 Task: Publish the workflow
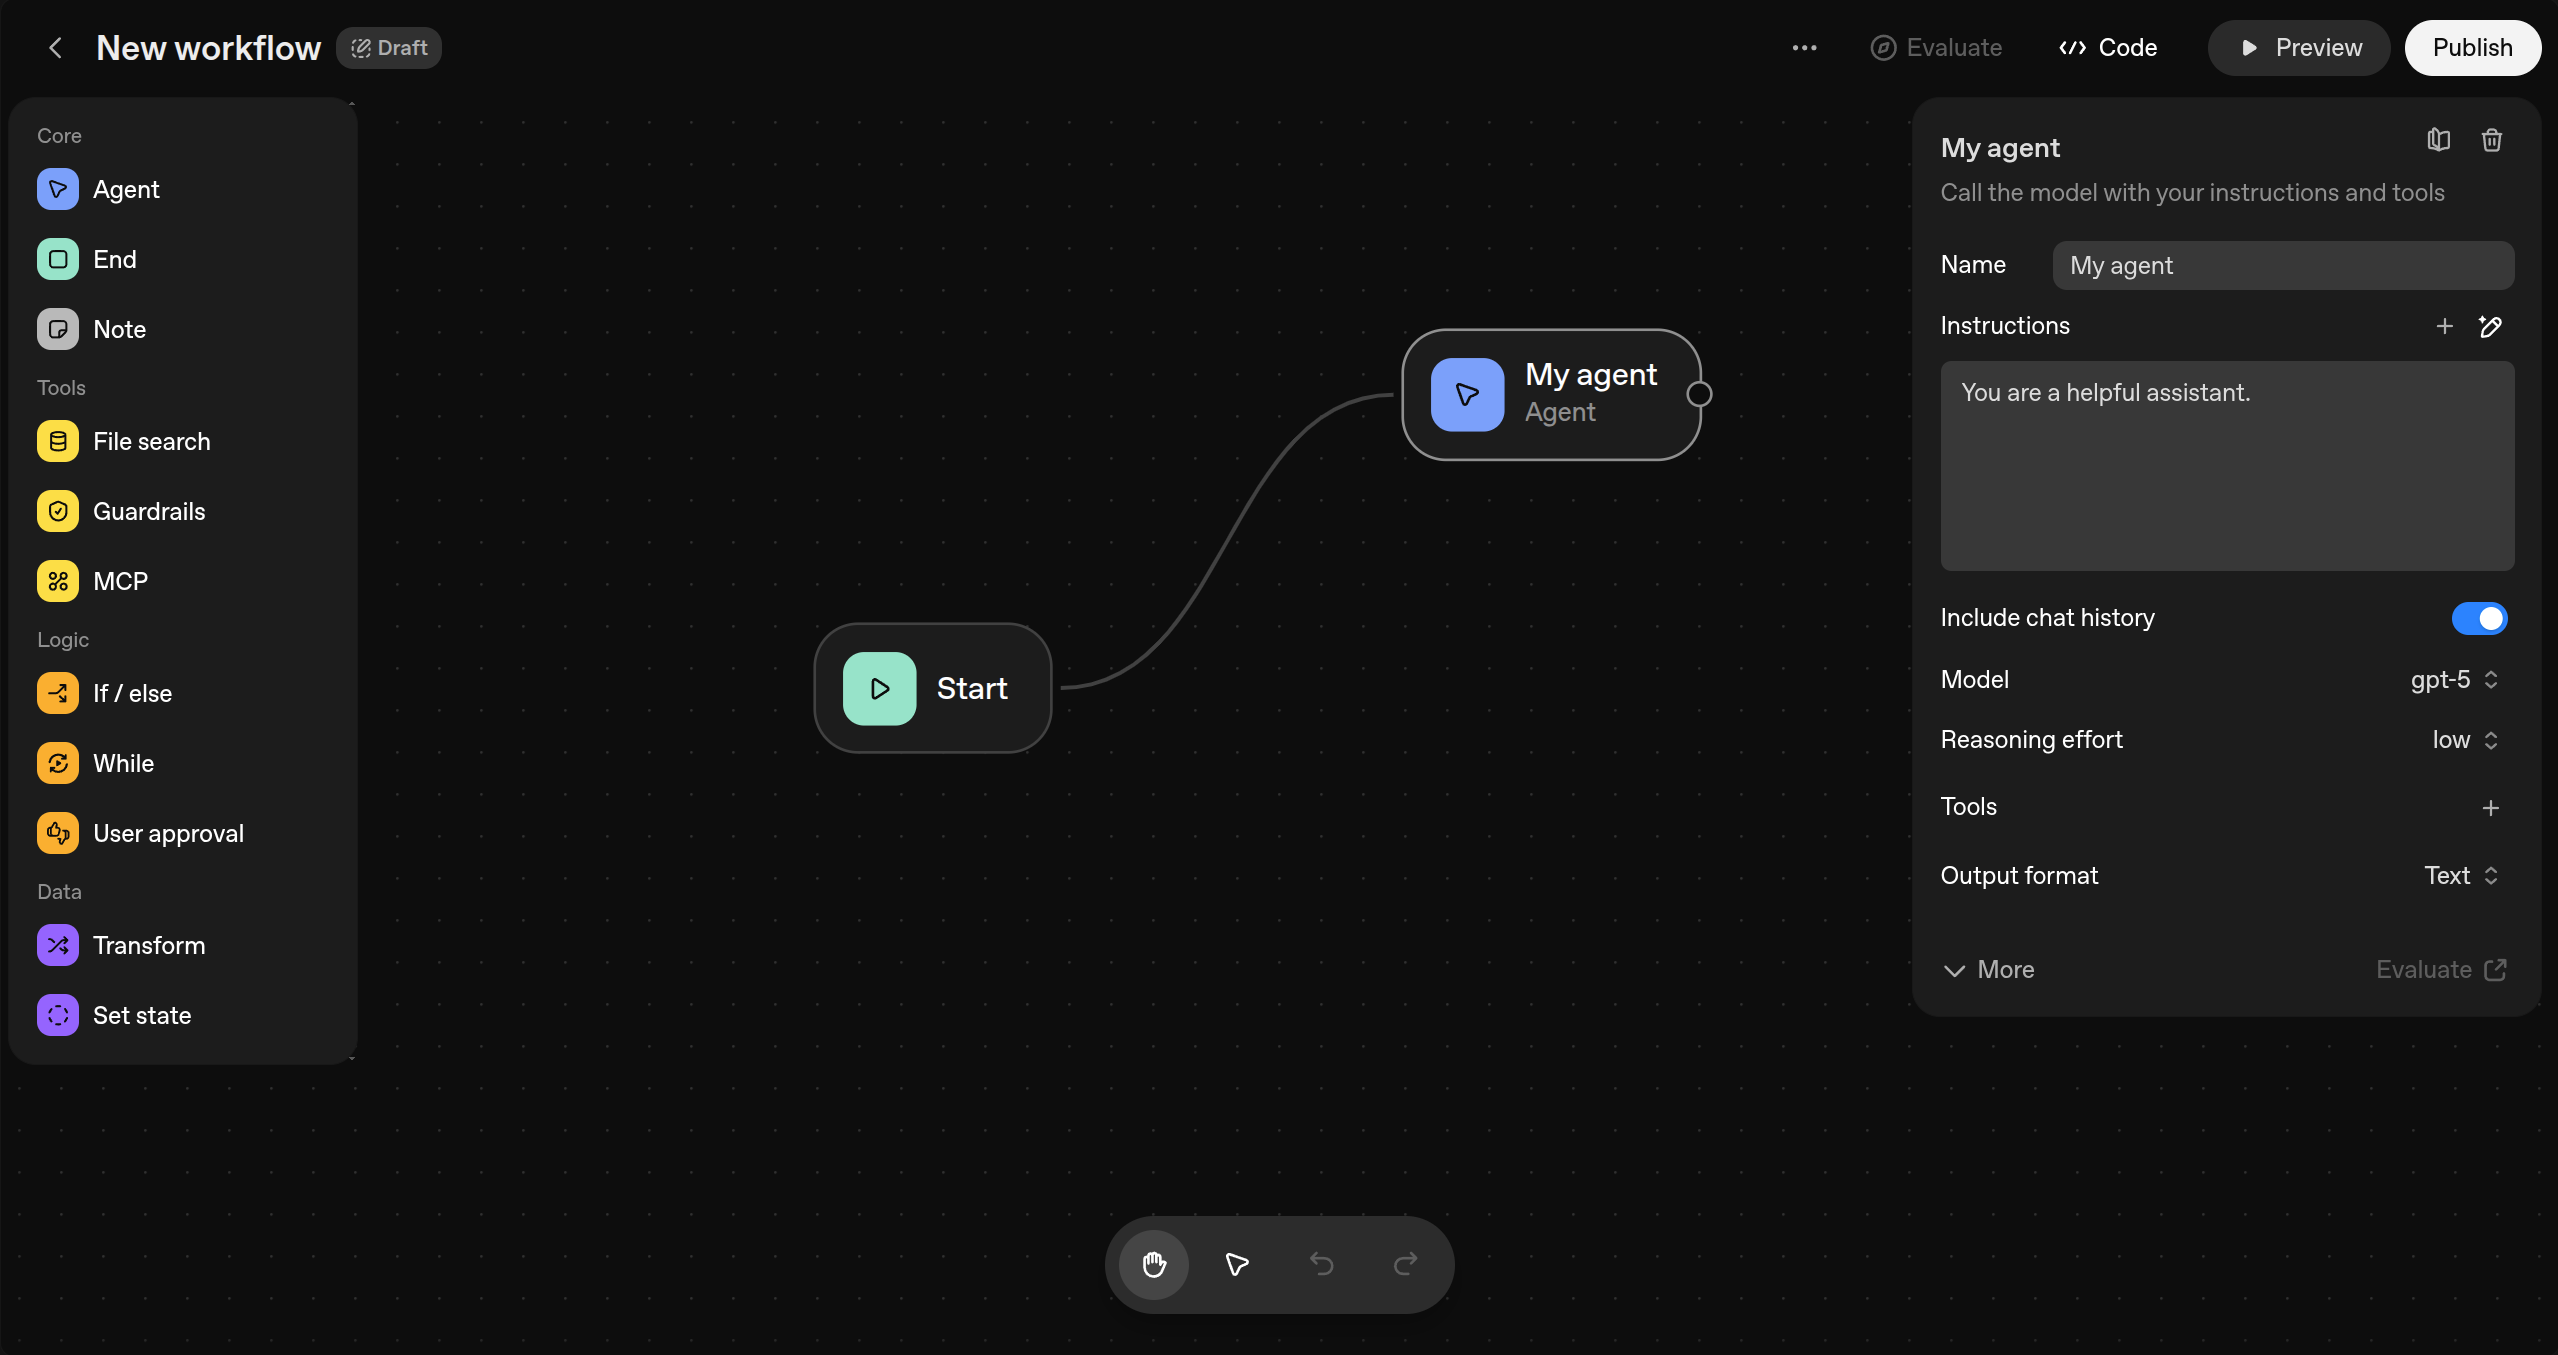2472,47
